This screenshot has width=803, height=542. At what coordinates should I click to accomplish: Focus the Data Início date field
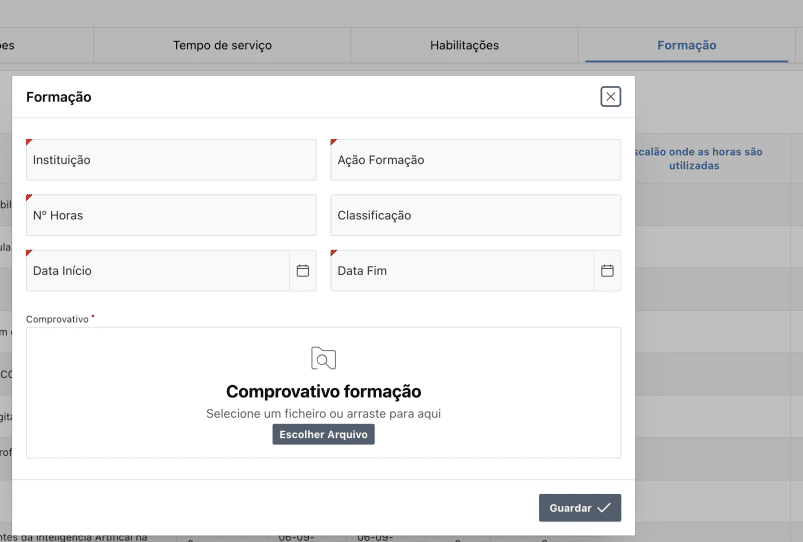pyautogui.click(x=158, y=271)
